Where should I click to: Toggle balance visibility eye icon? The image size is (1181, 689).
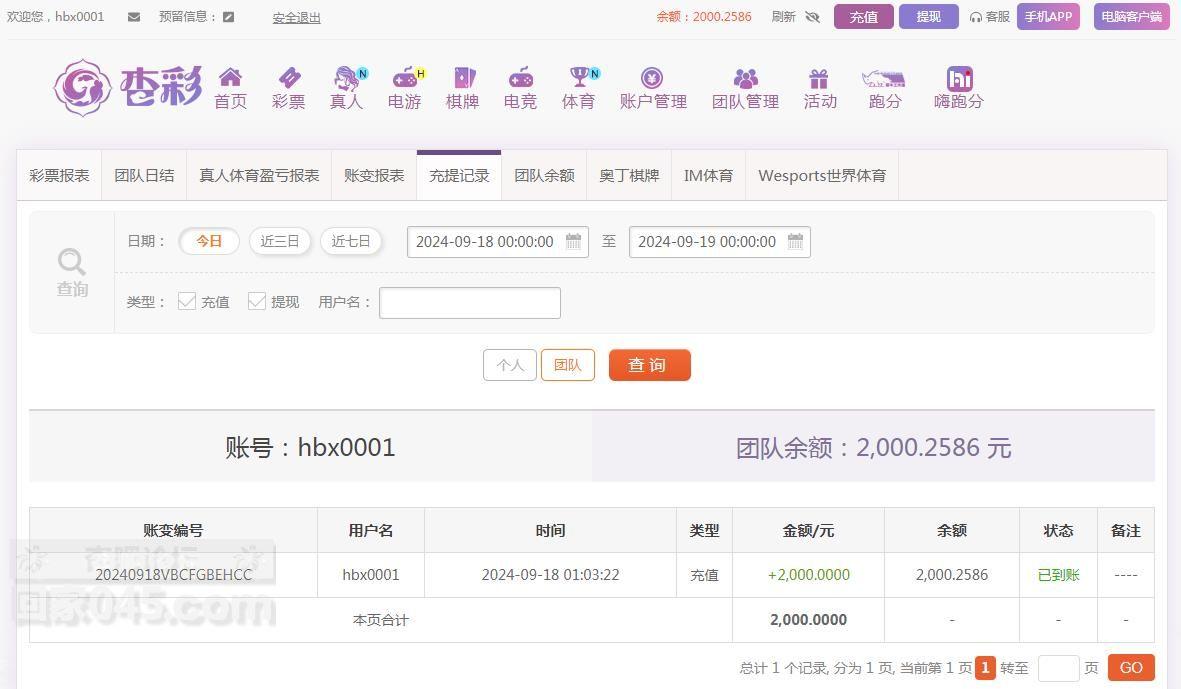pyautogui.click(x=812, y=17)
